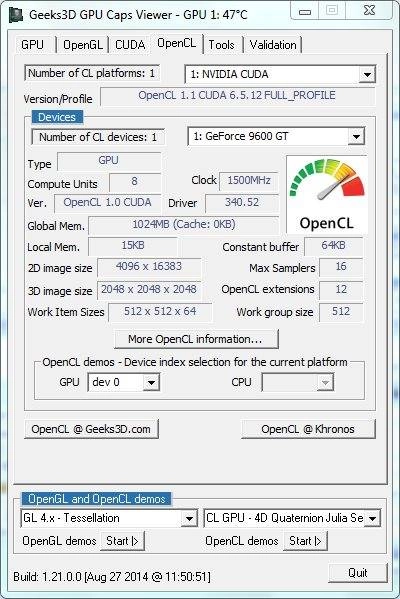
Task: Click the Global Mem. field 1024MB
Action: coord(184,225)
